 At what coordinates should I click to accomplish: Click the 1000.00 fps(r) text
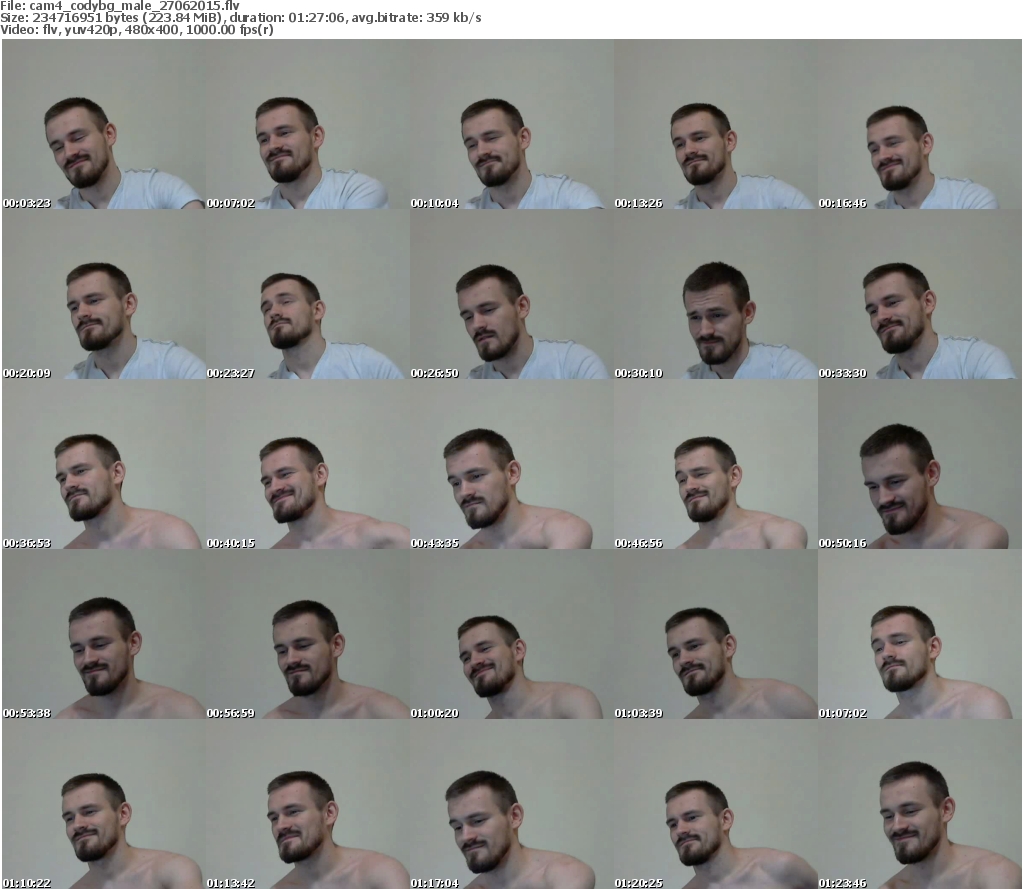[x=229, y=29]
